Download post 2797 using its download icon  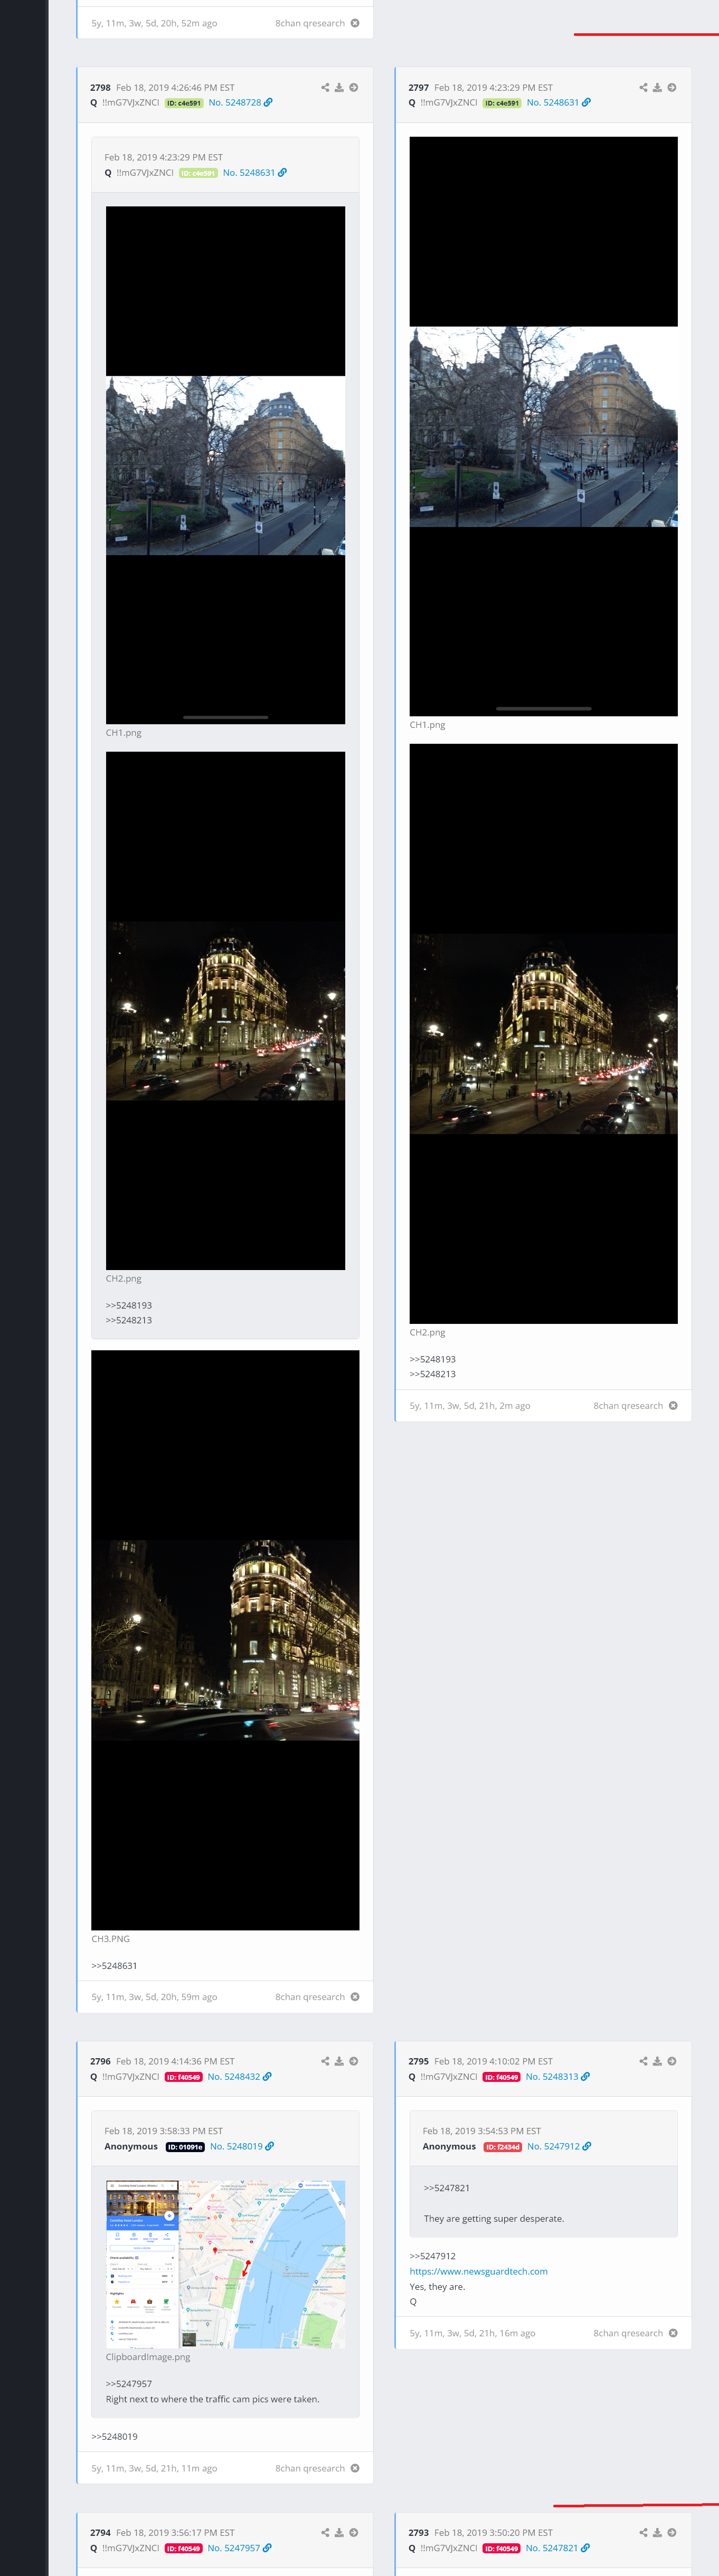click(x=657, y=88)
